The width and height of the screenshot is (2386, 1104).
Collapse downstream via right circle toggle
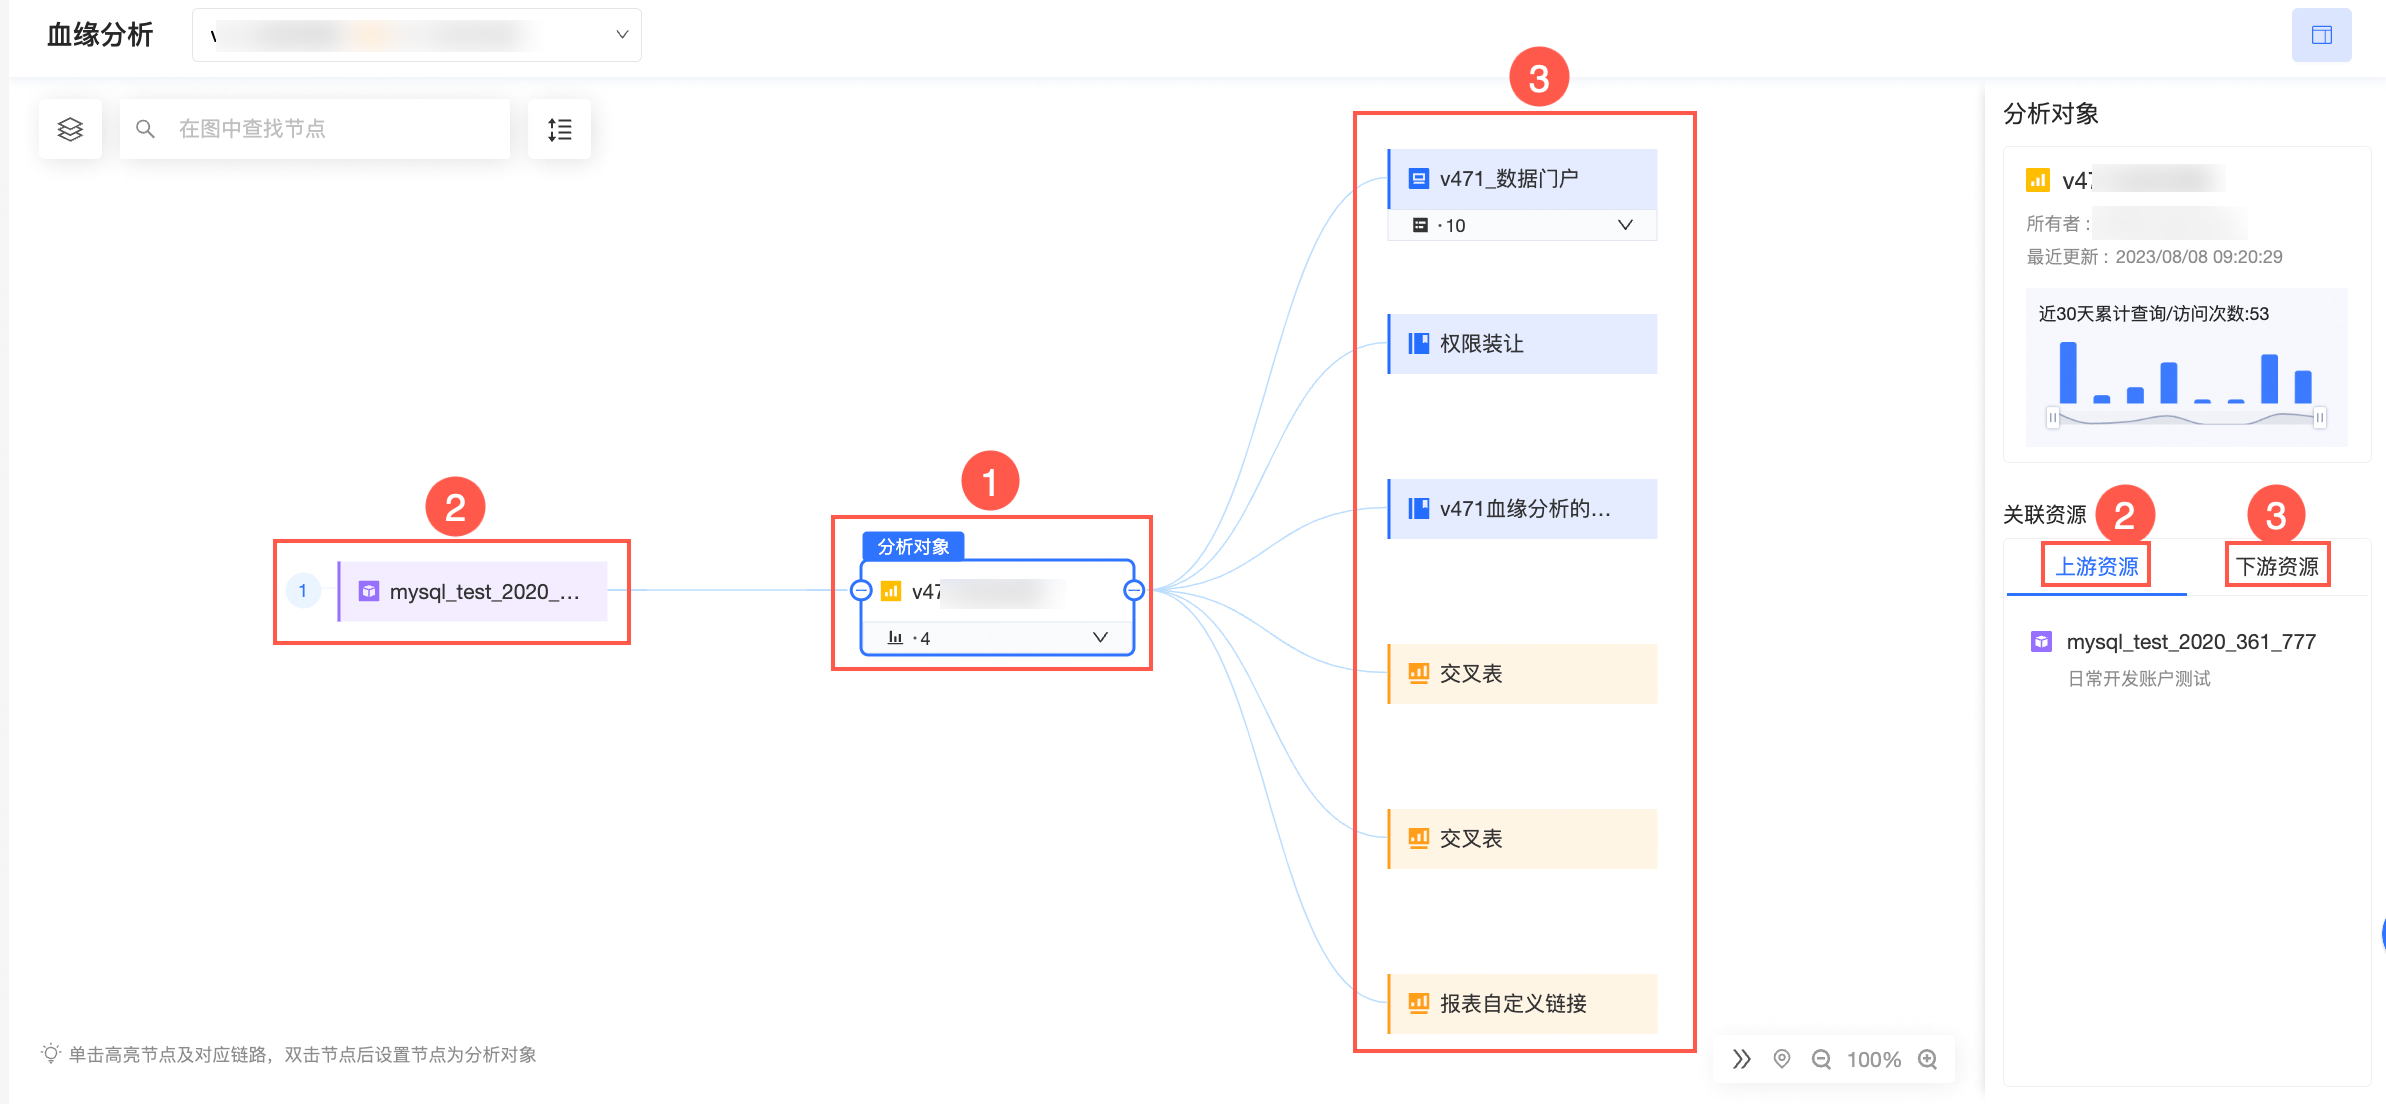point(1134,590)
